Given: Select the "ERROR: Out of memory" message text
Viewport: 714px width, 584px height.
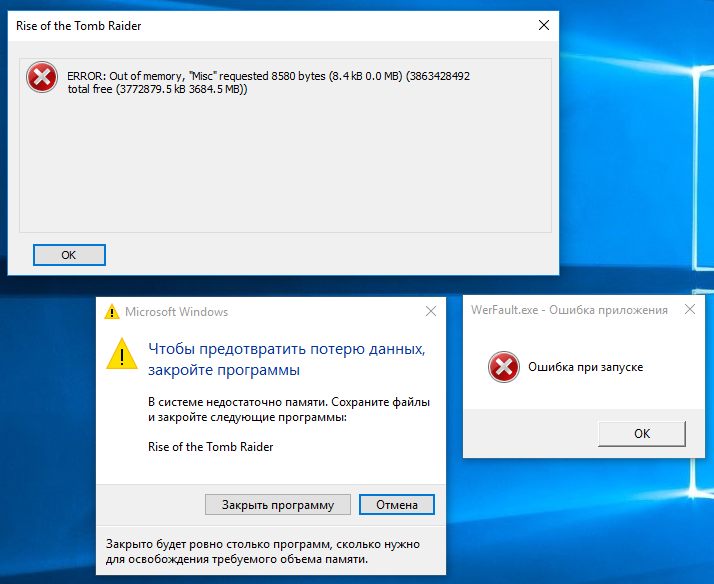Looking at the screenshot, I should coord(269,82).
